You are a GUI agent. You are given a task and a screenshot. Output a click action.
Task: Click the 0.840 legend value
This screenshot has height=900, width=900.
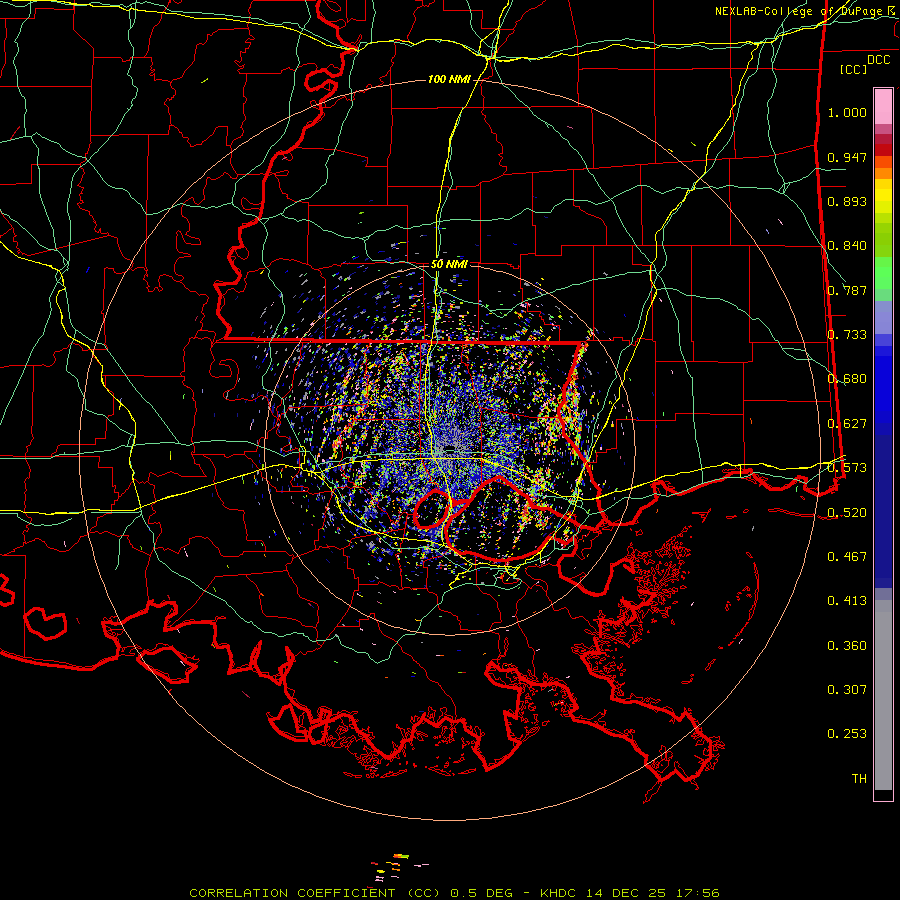pyautogui.click(x=847, y=246)
